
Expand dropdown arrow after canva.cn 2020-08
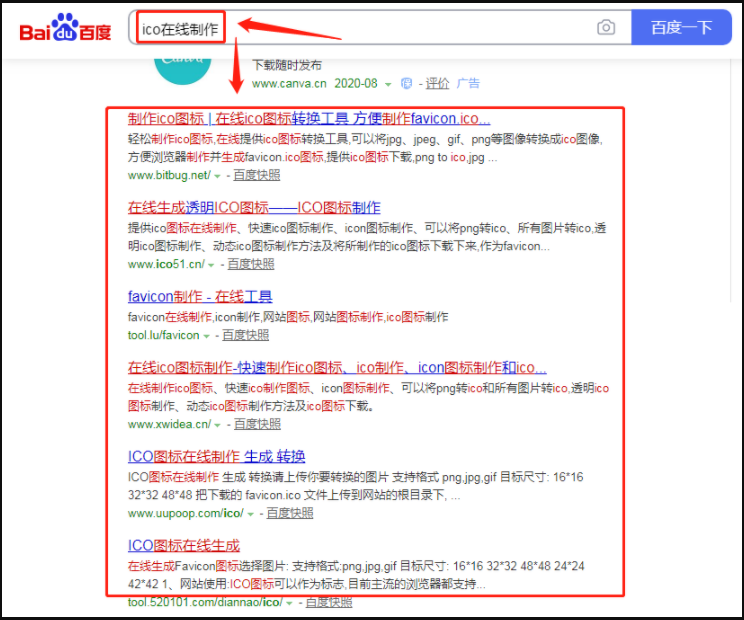388,84
